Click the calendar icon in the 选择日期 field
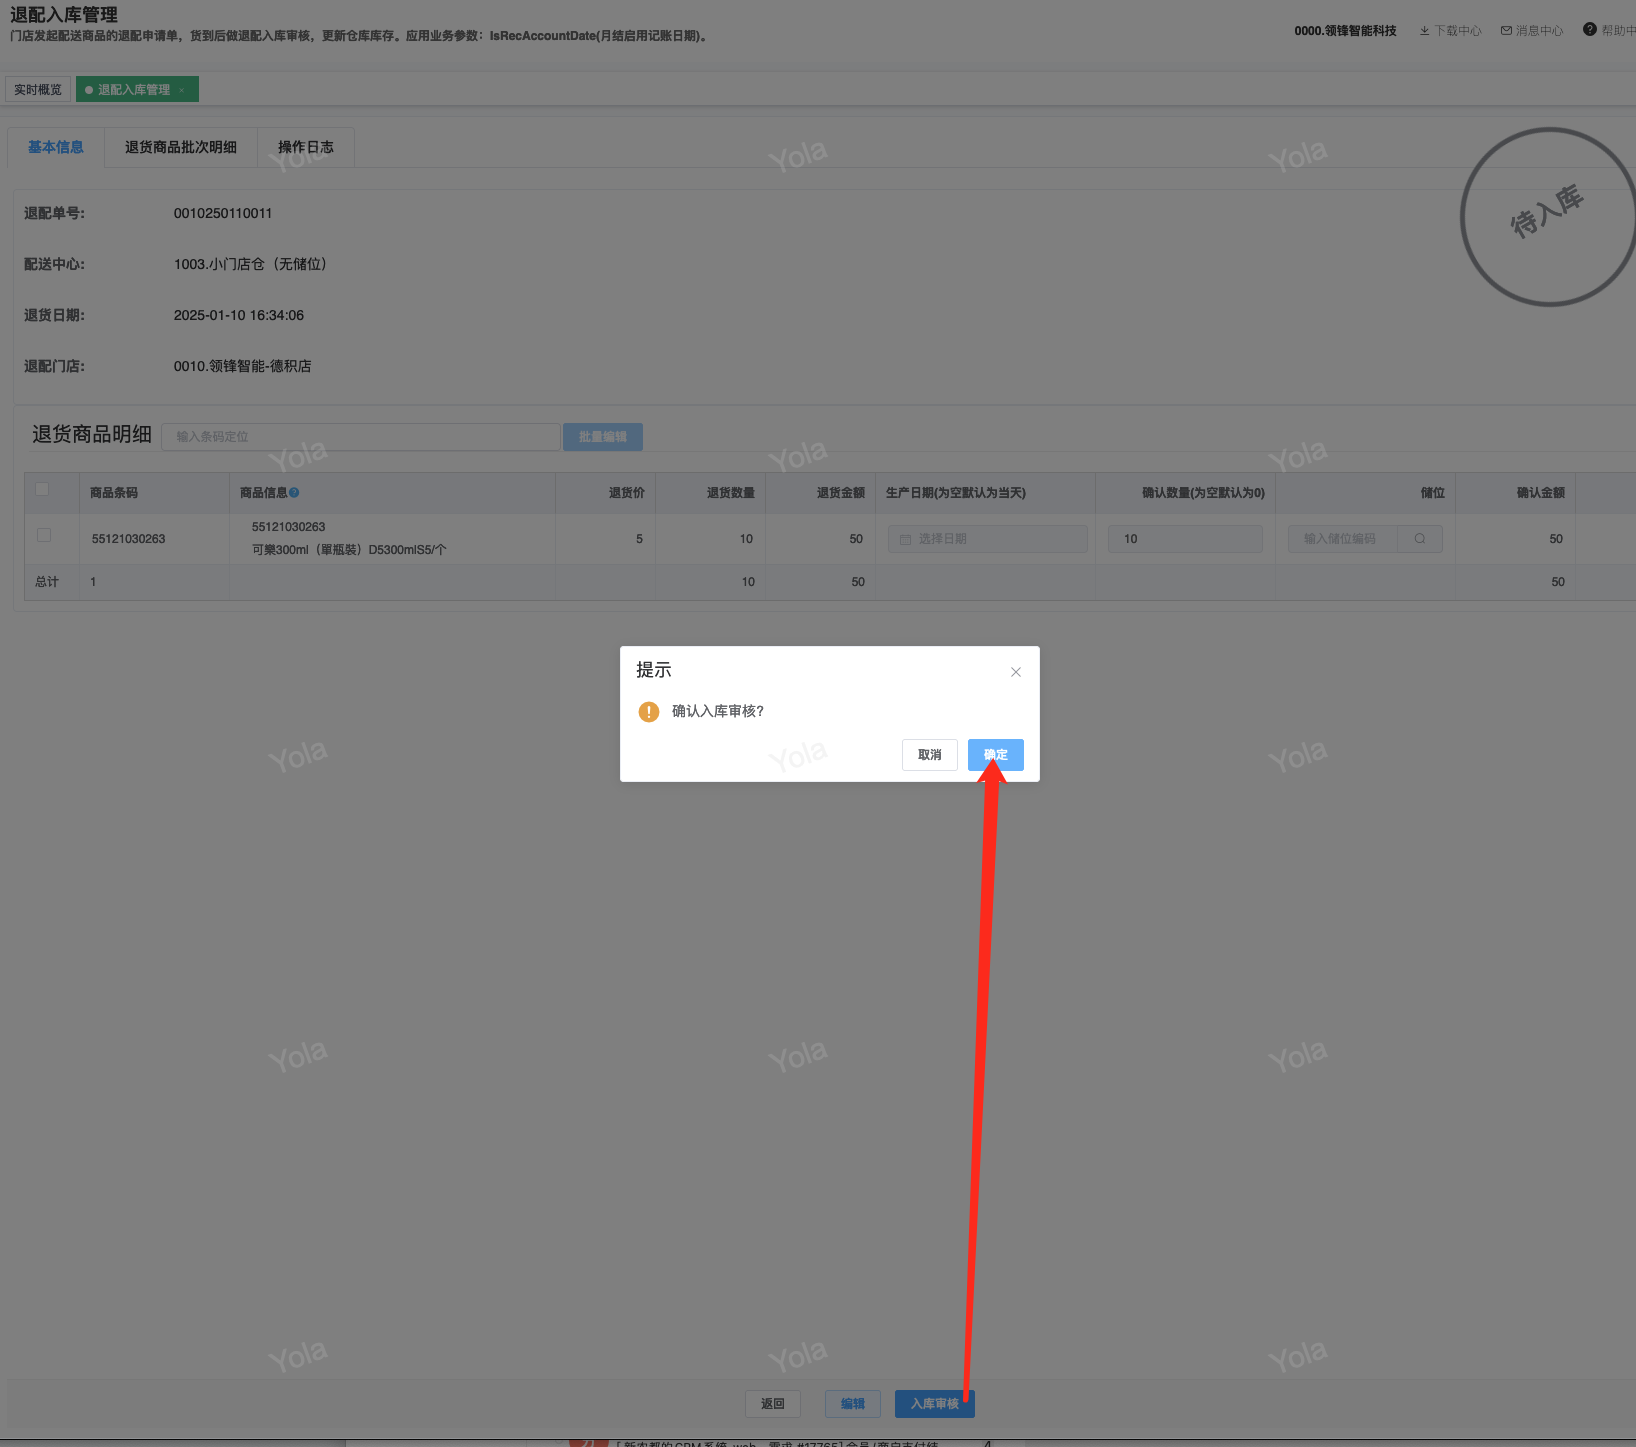The width and height of the screenshot is (1636, 1447). 905,540
